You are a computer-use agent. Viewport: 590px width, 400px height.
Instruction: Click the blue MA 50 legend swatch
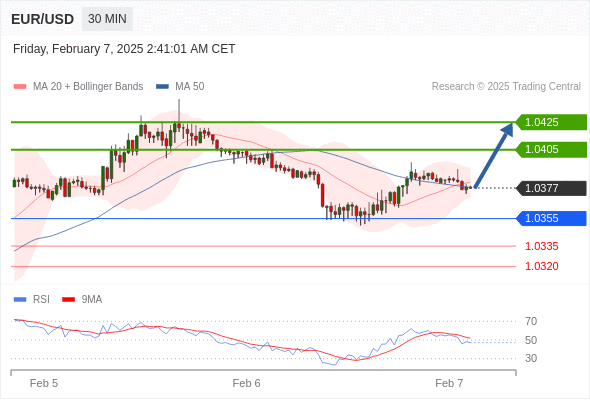point(163,87)
